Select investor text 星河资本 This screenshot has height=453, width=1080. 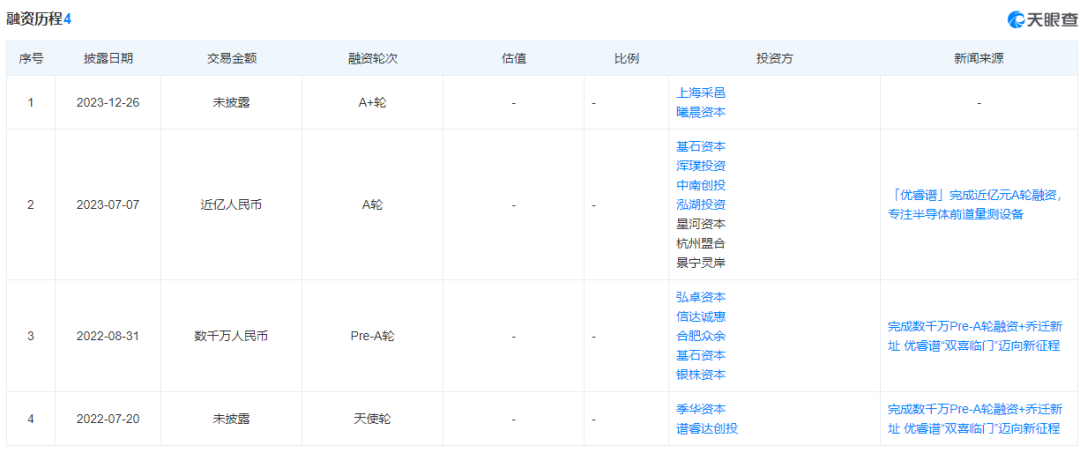701,224
